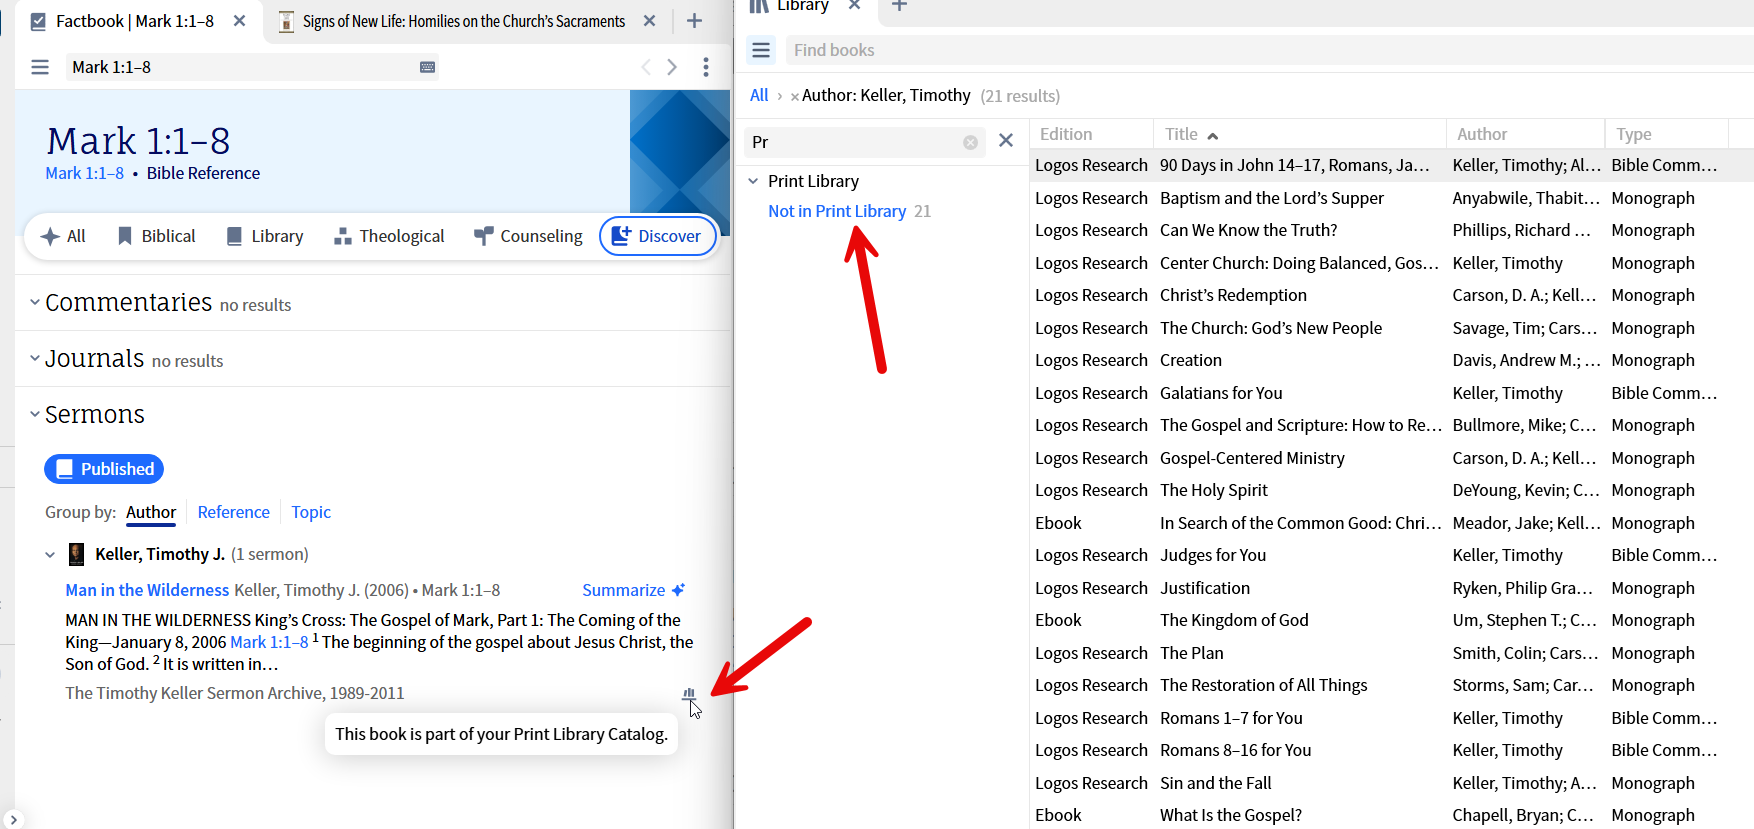Collapse the Print Library facet

[753, 181]
